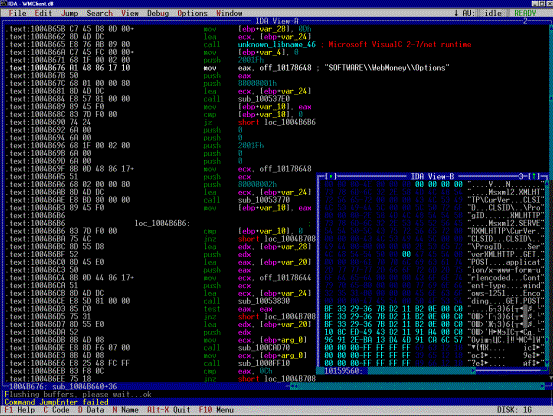Screen dimensions: 553x416
Task: Expand the Options menu
Action: coord(192,13)
